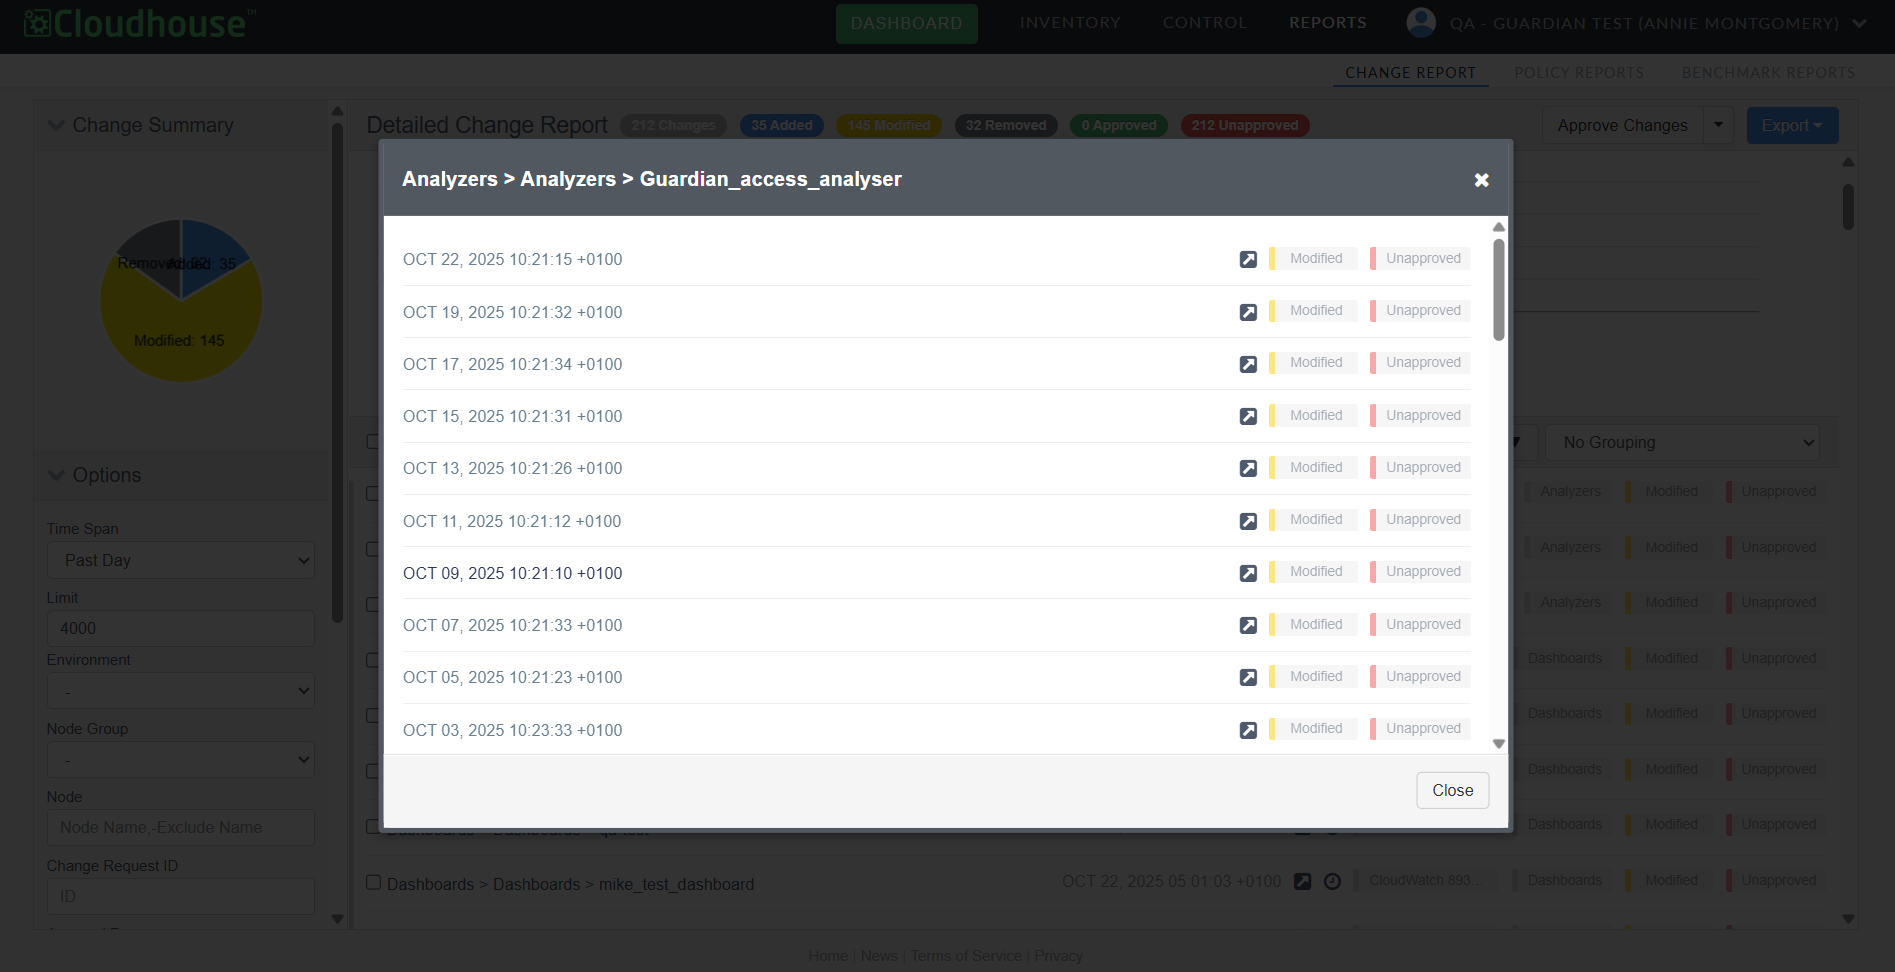Viewport: 1895px width, 972px height.
Task: Open the OCT 15, 2025 change details icon
Action: pos(1248,417)
